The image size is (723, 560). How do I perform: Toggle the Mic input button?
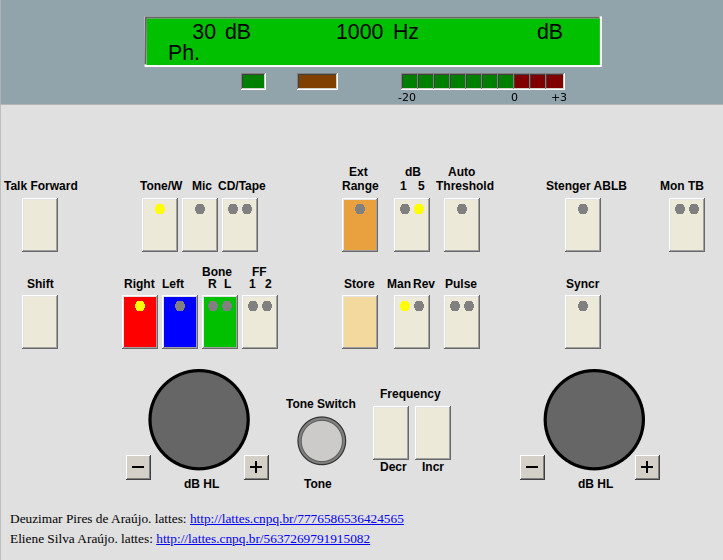pos(200,224)
